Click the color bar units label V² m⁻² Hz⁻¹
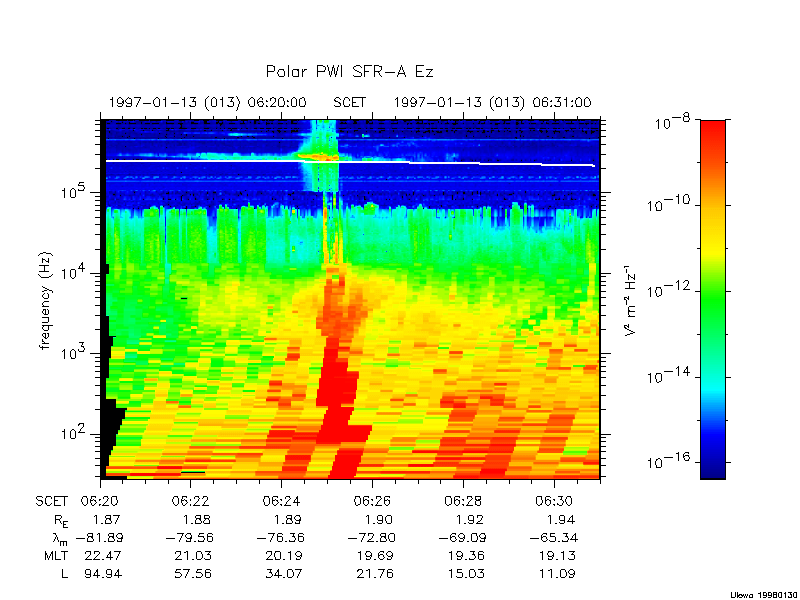Image resolution: width=800 pixels, height=600 pixels. pos(631,299)
